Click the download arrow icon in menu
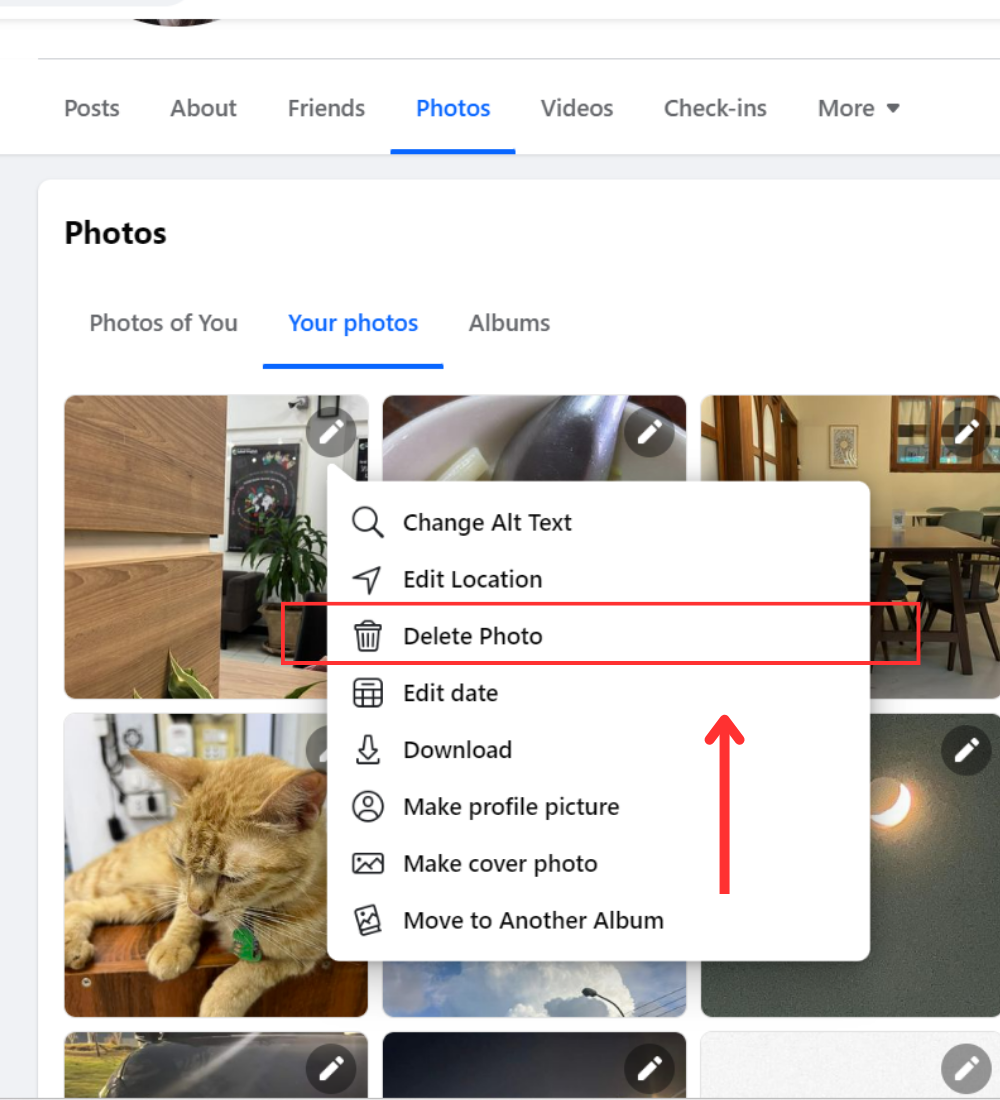 [x=368, y=750]
